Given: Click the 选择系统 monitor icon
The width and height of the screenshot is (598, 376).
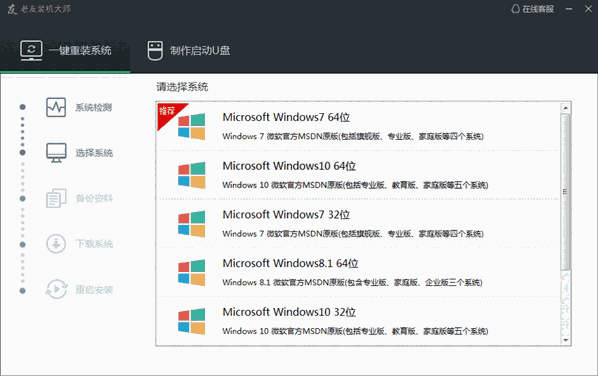Looking at the screenshot, I should pos(56,153).
